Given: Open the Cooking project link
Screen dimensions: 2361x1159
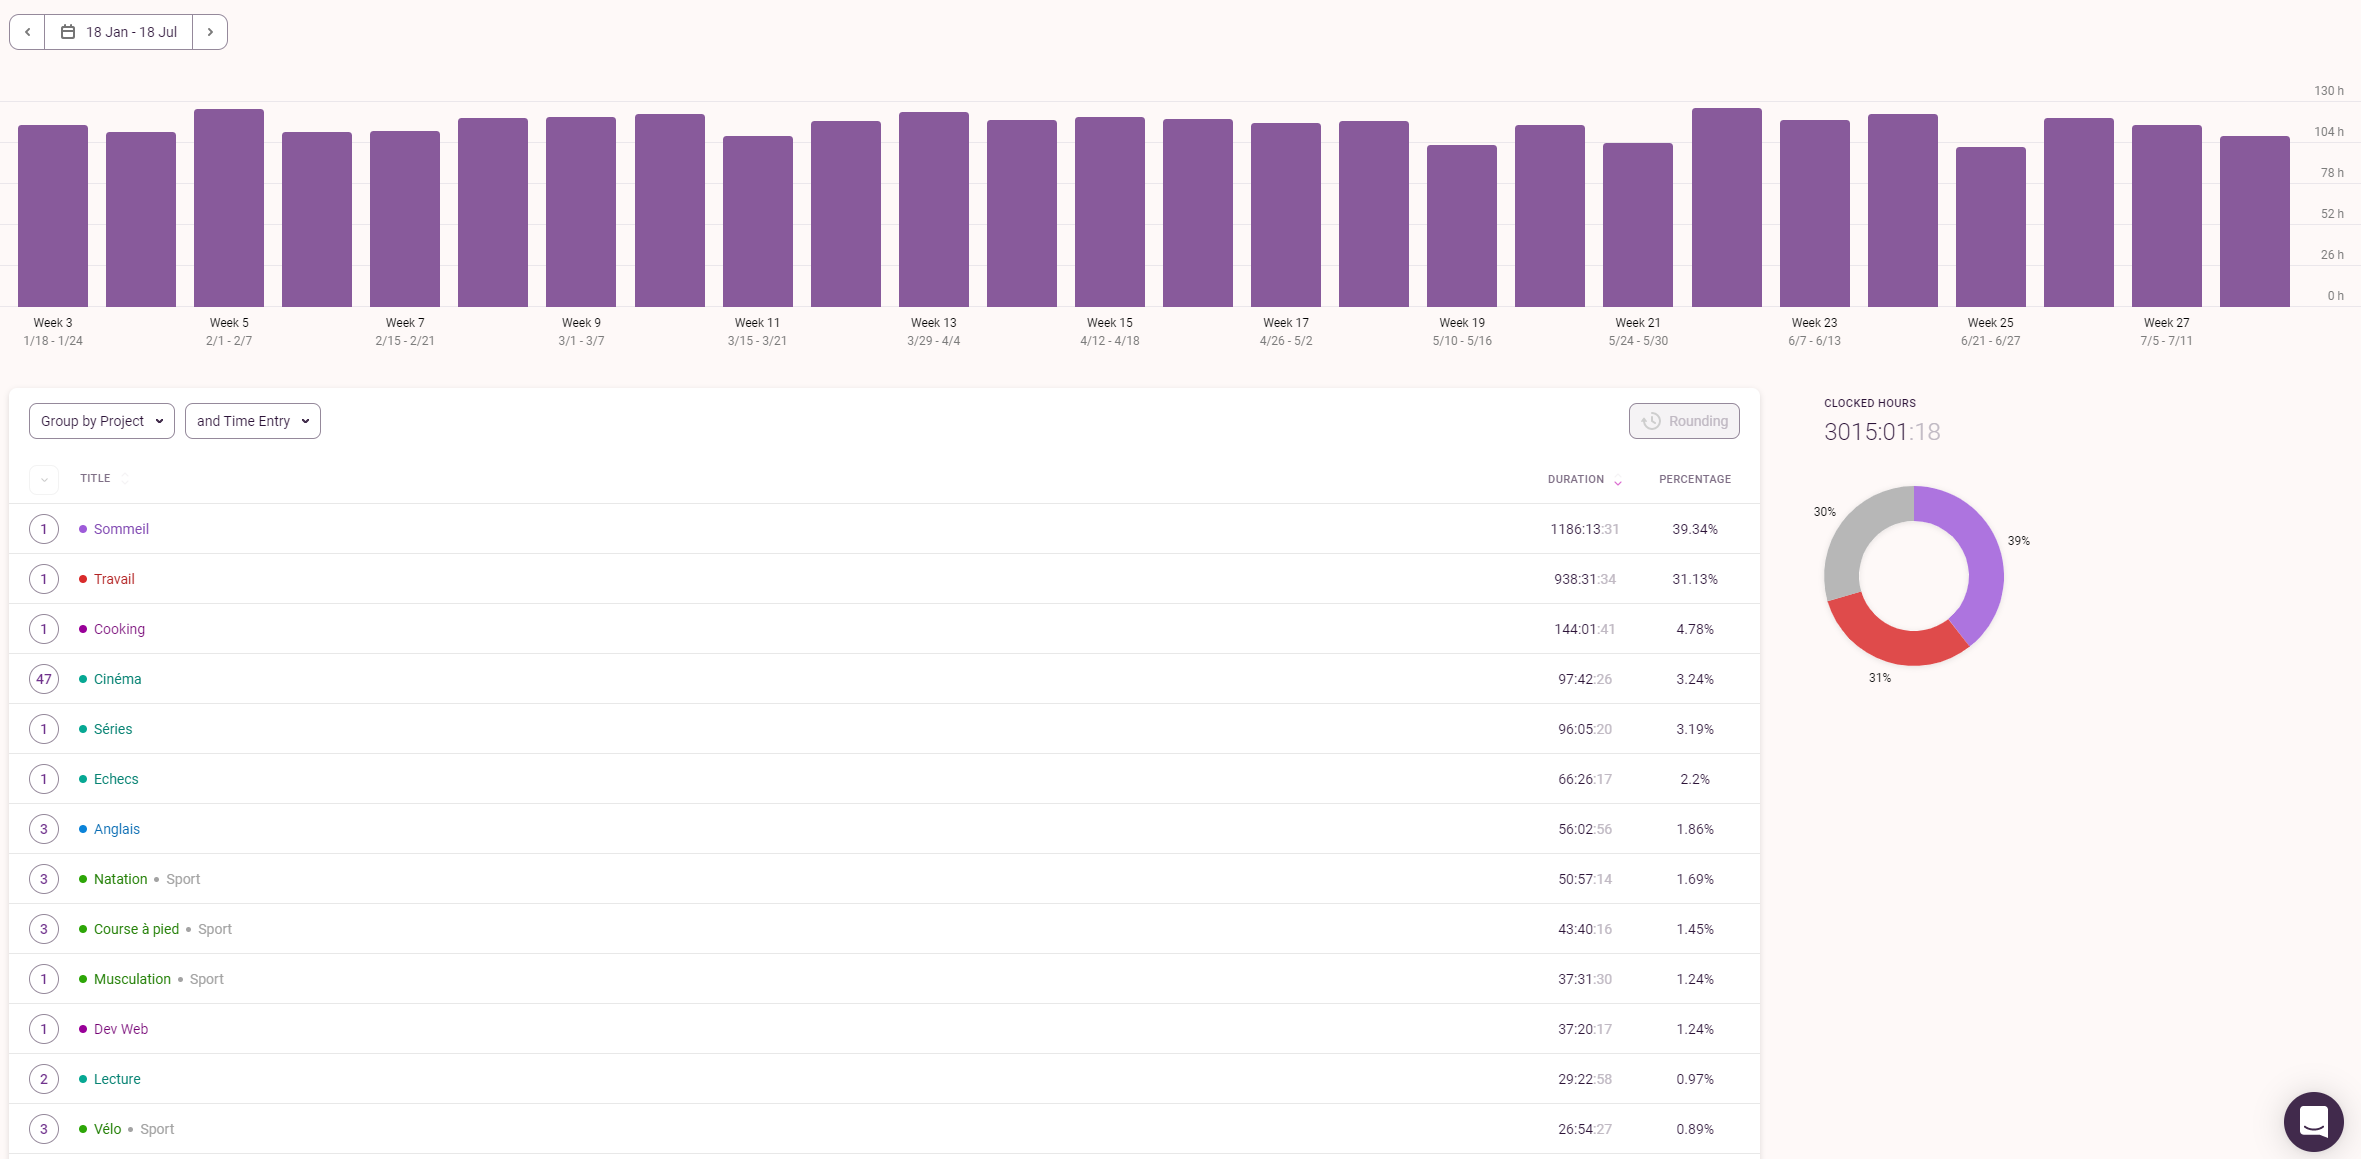Looking at the screenshot, I should 119,629.
